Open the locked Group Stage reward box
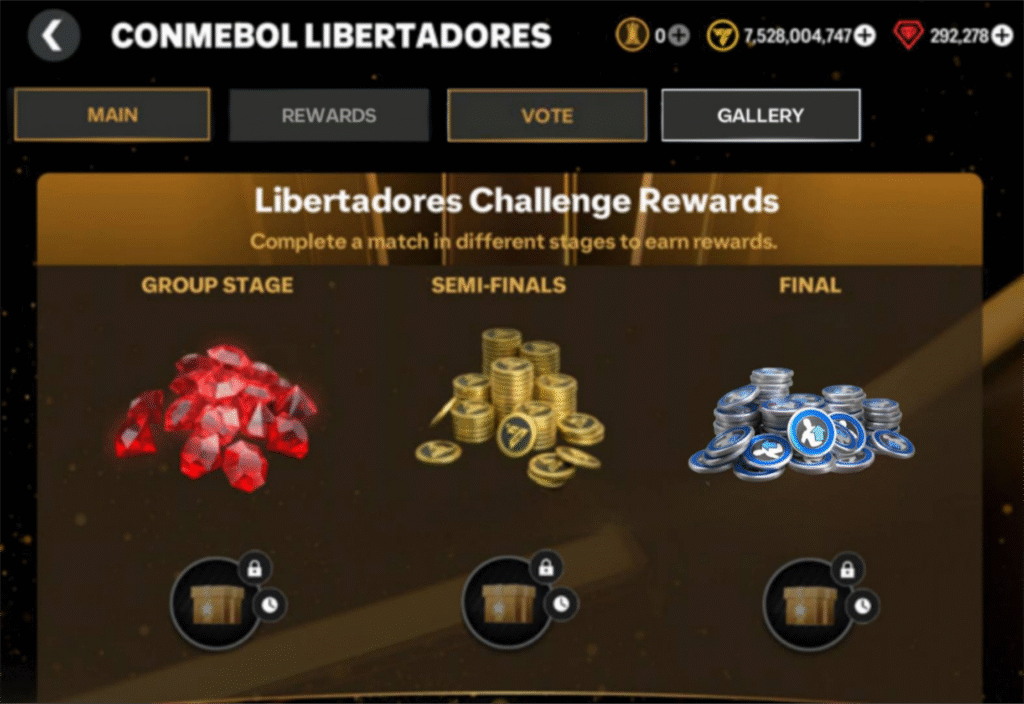The image size is (1024, 704). tap(217, 603)
